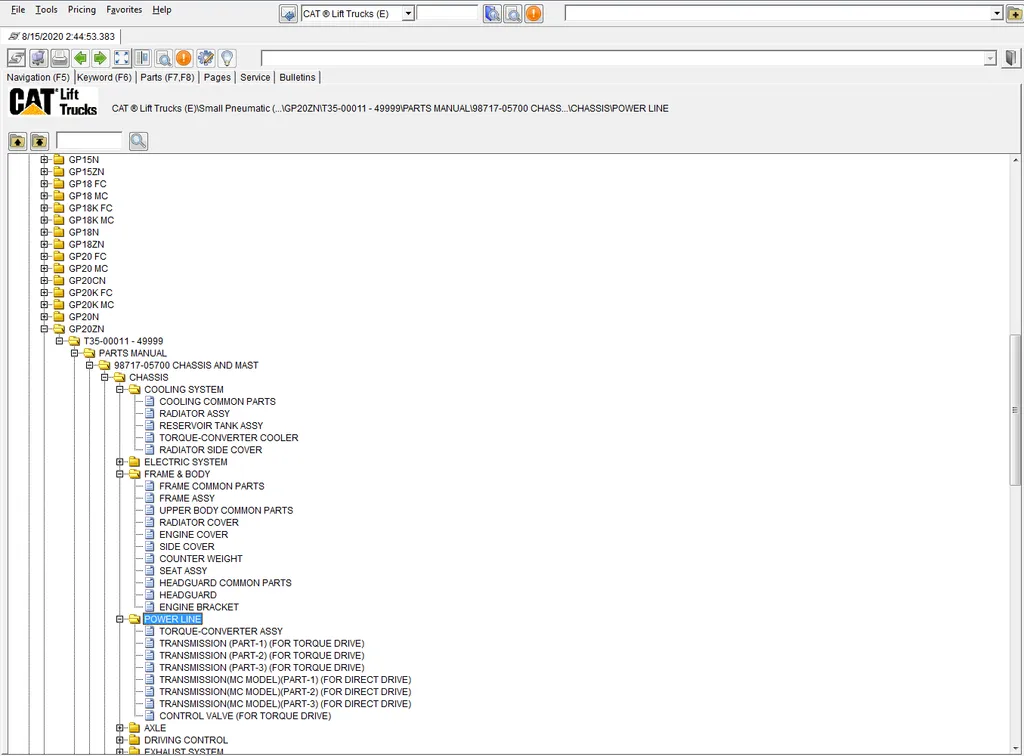
Task: Click the folder up-one-level icon
Action: pyautogui.click(x=18, y=141)
